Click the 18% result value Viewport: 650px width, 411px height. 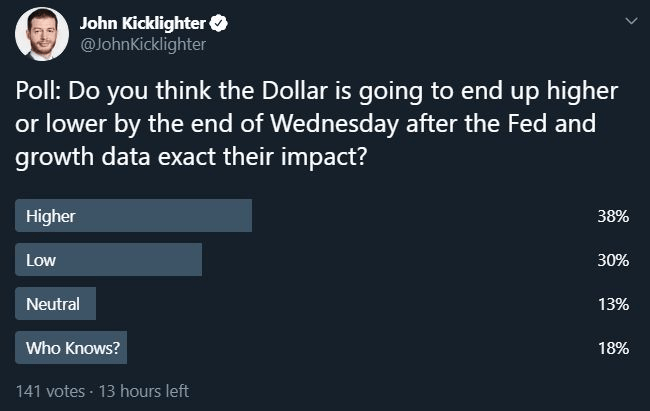pos(613,348)
